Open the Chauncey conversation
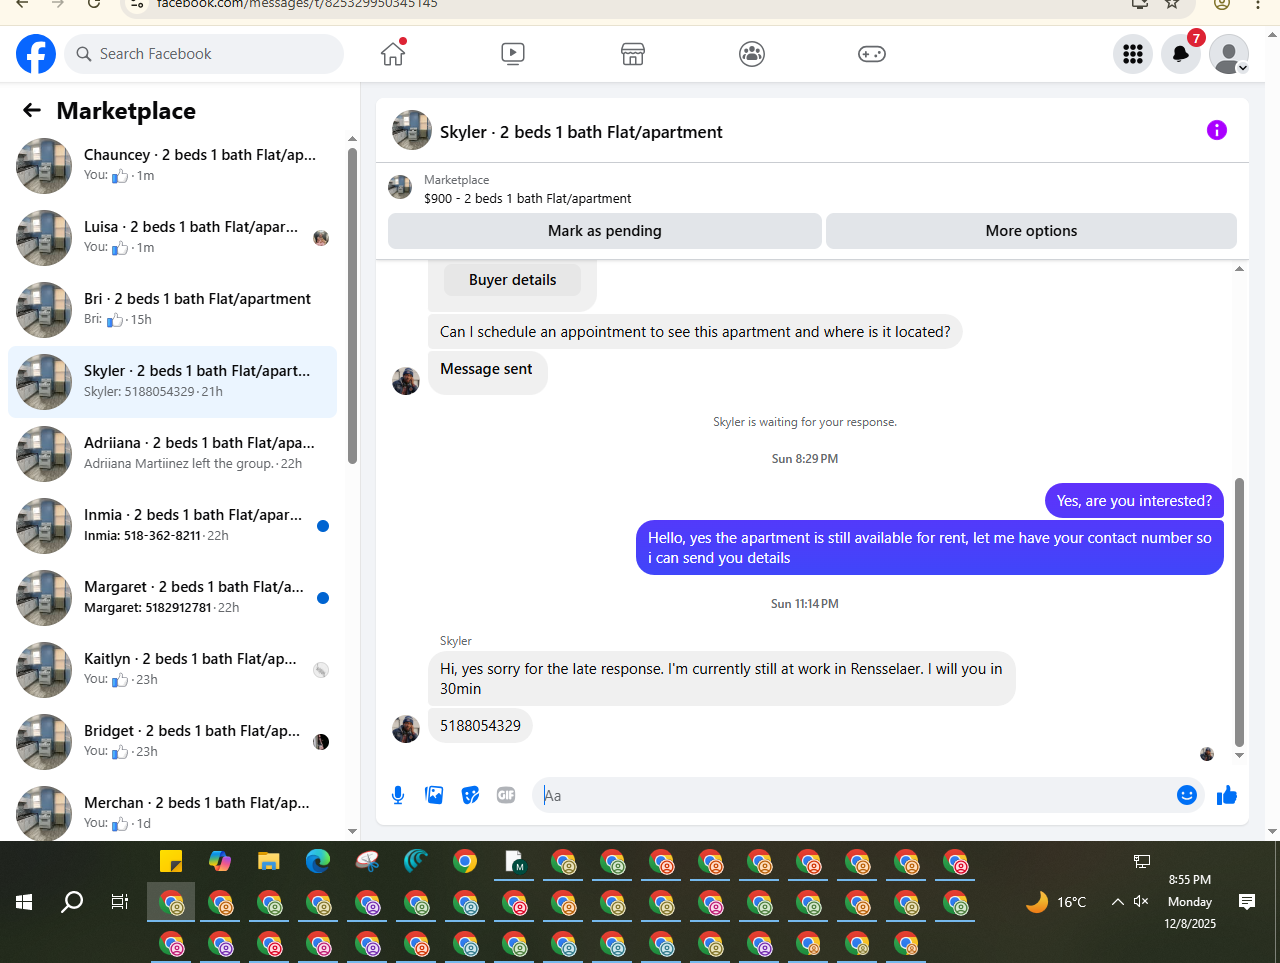The height and width of the screenshot is (963, 1280). click(x=172, y=166)
